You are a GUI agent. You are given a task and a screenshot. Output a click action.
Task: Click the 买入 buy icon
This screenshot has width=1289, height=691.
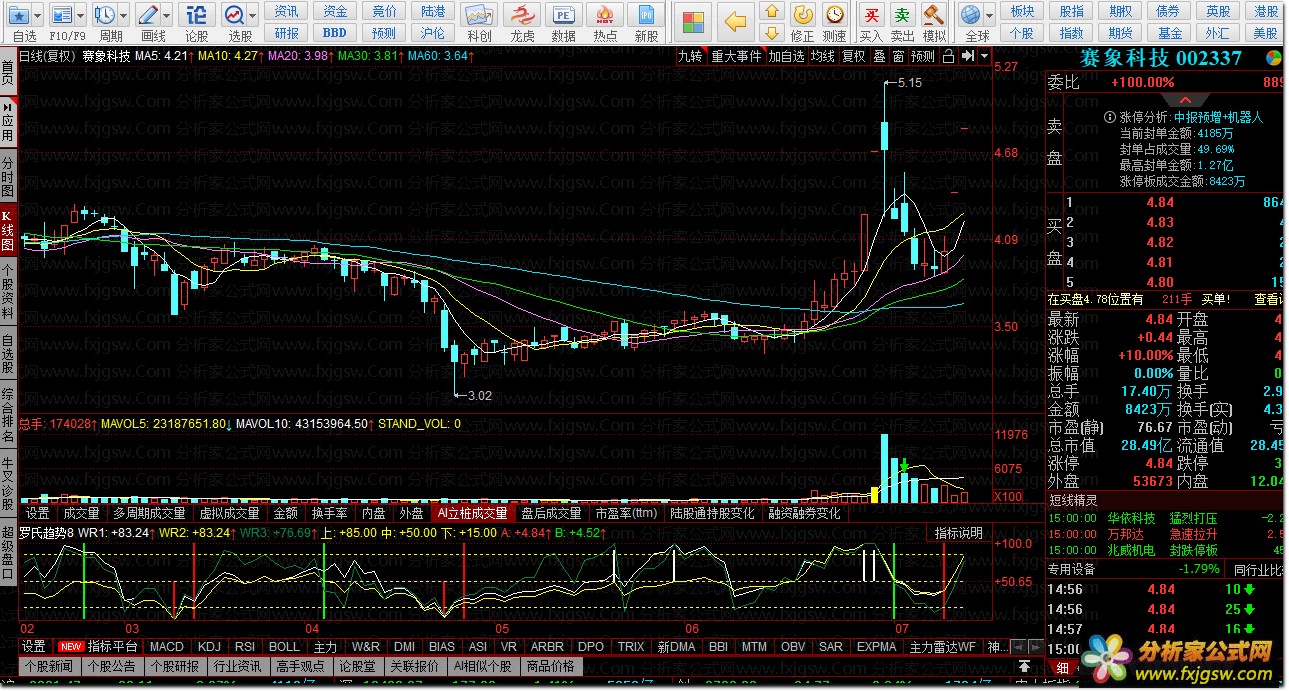[x=872, y=15]
